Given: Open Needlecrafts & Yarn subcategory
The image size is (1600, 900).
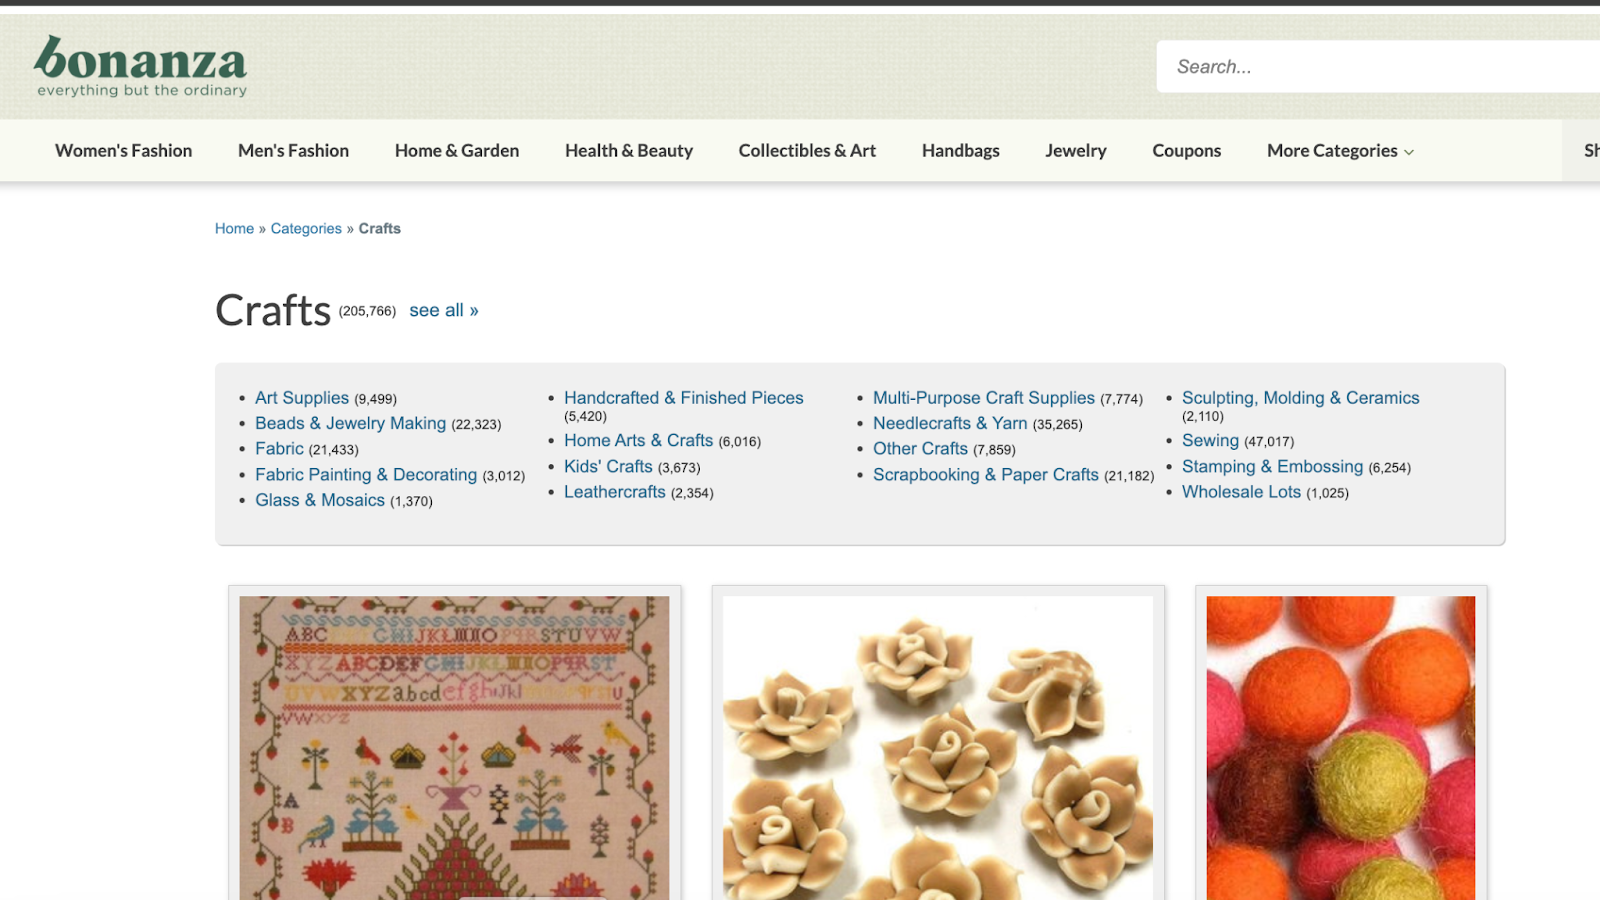Looking at the screenshot, I should [950, 424].
